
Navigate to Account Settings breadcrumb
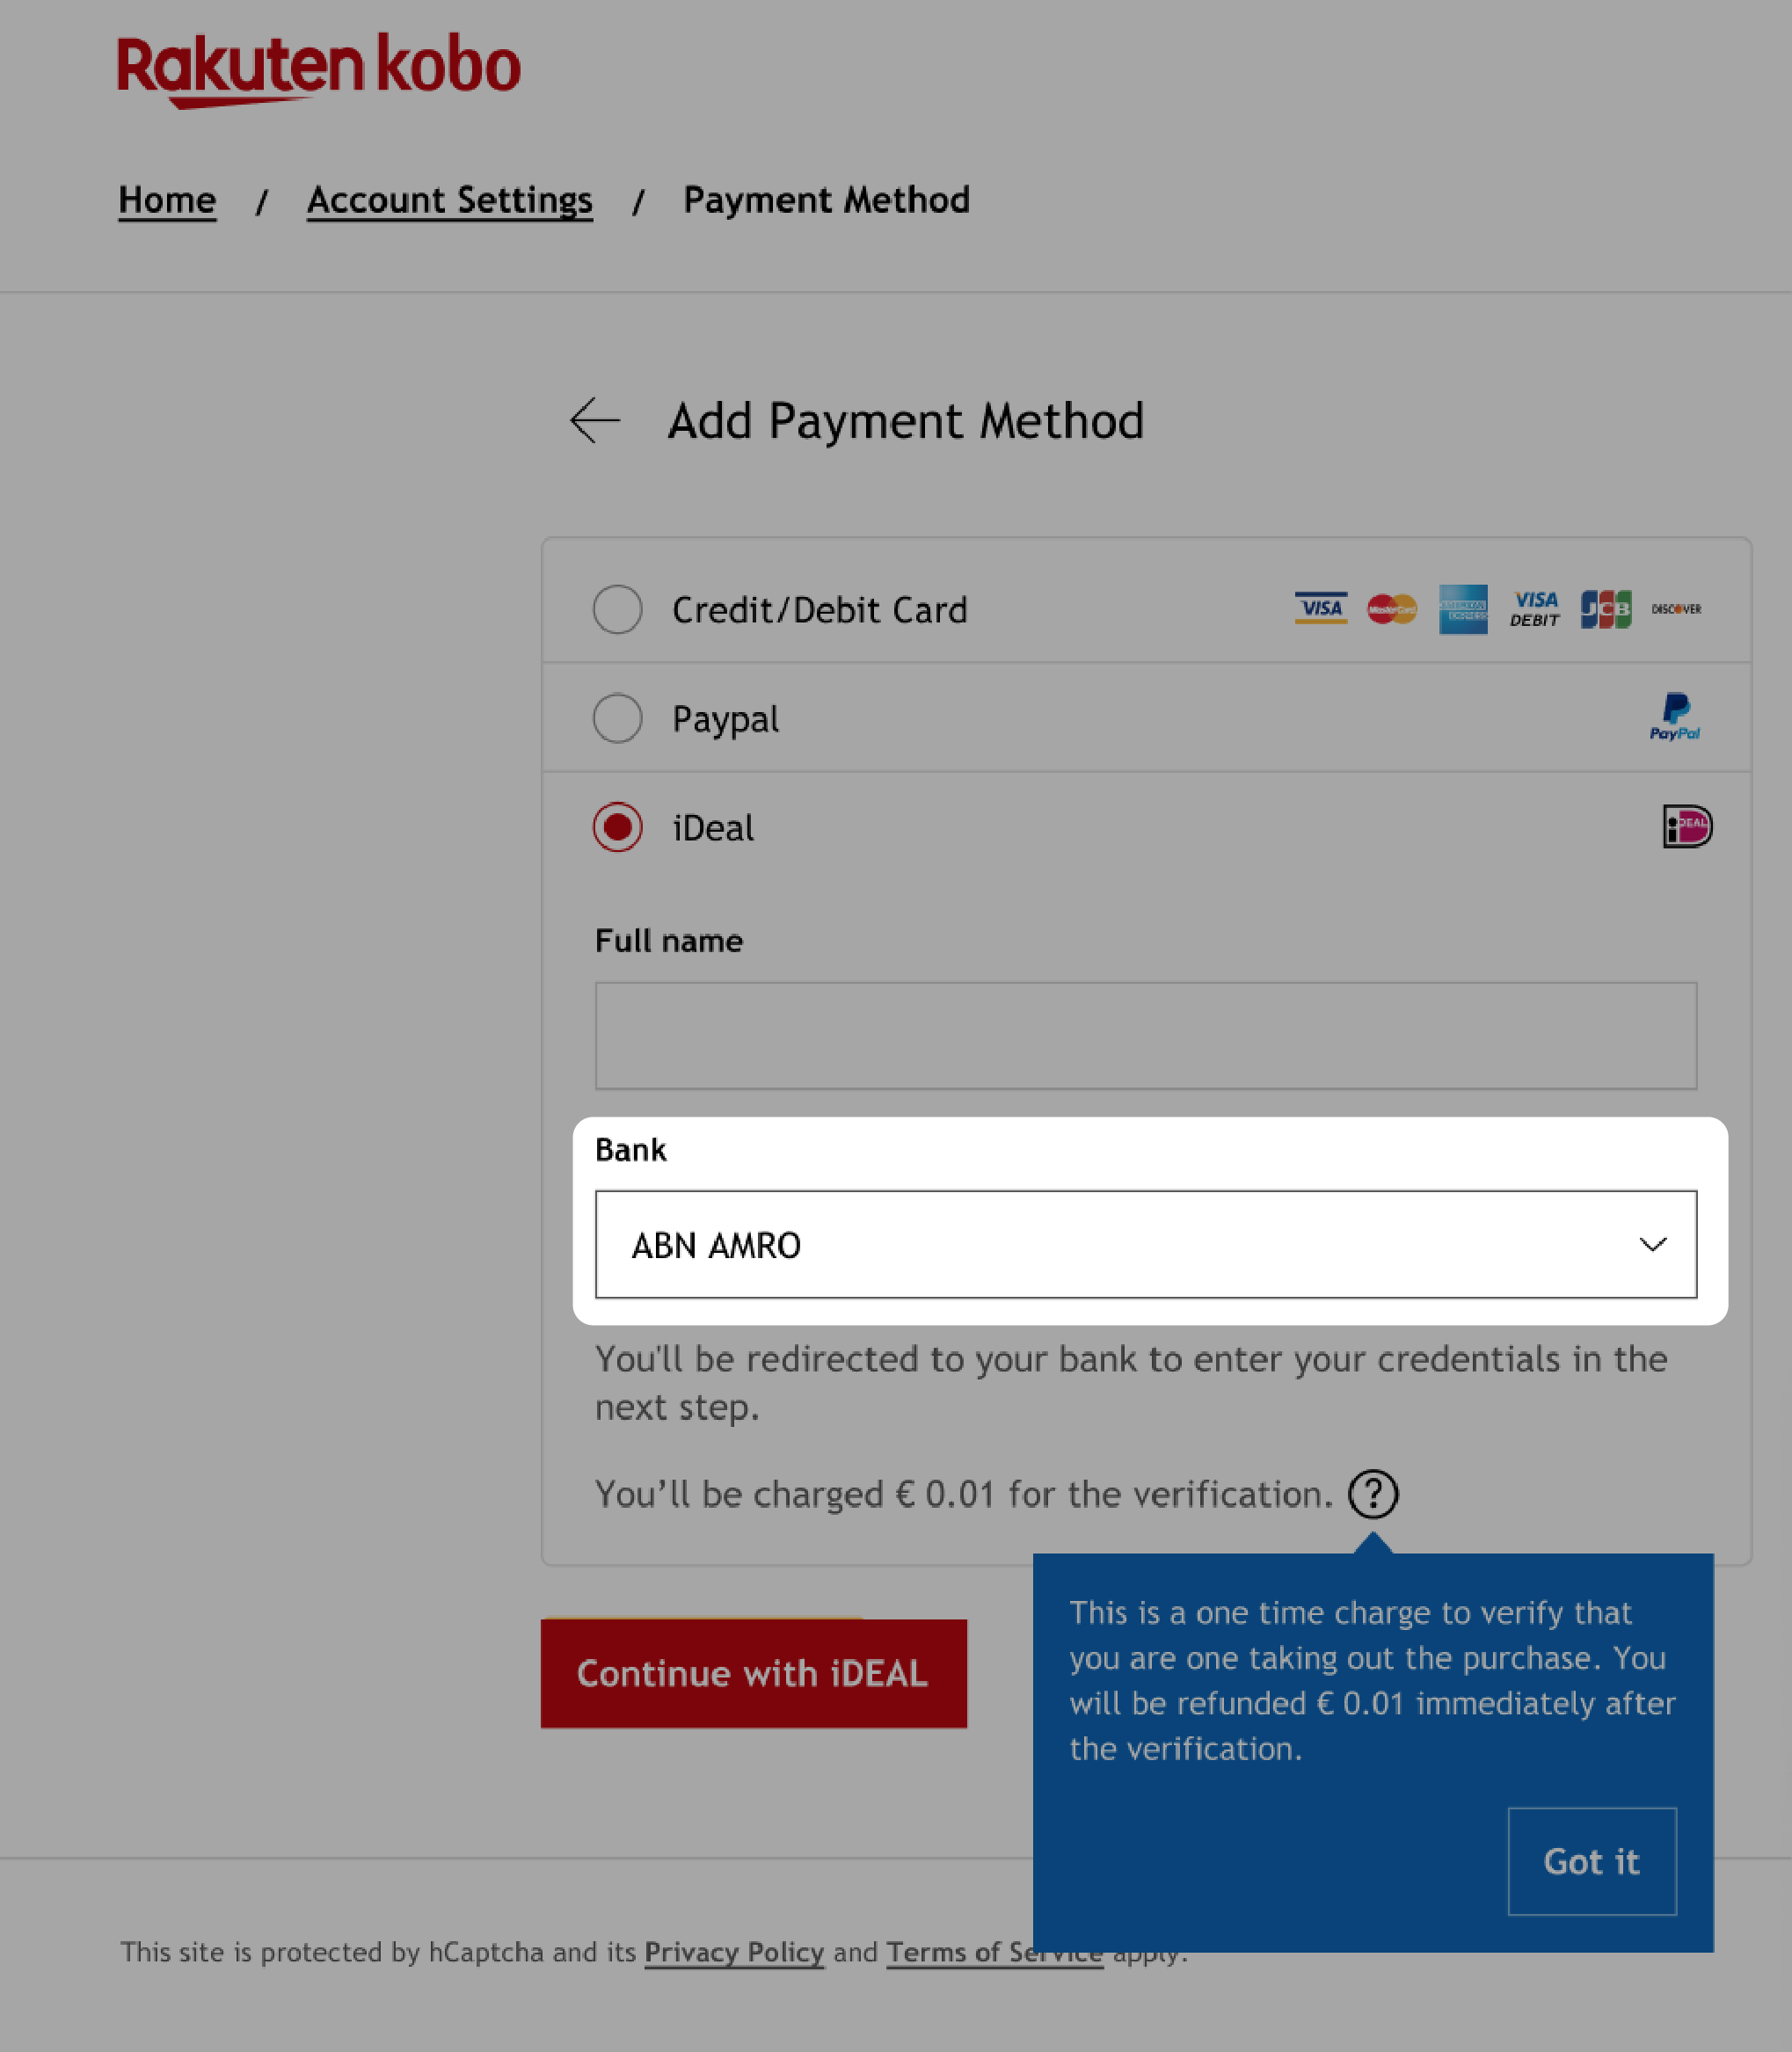pyautogui.click(x=448, y=199)
